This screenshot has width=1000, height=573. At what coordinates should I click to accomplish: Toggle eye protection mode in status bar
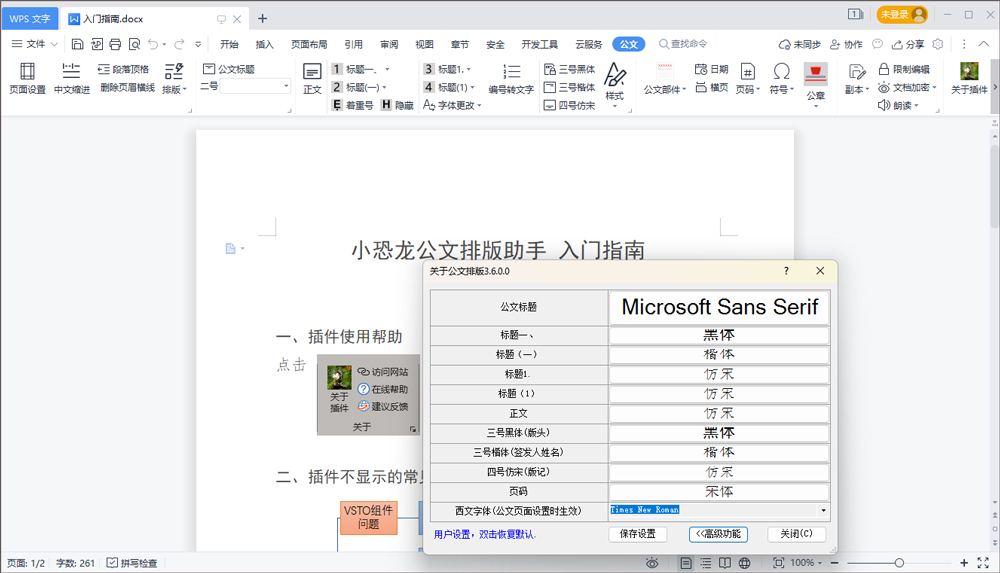coord(652,563)
